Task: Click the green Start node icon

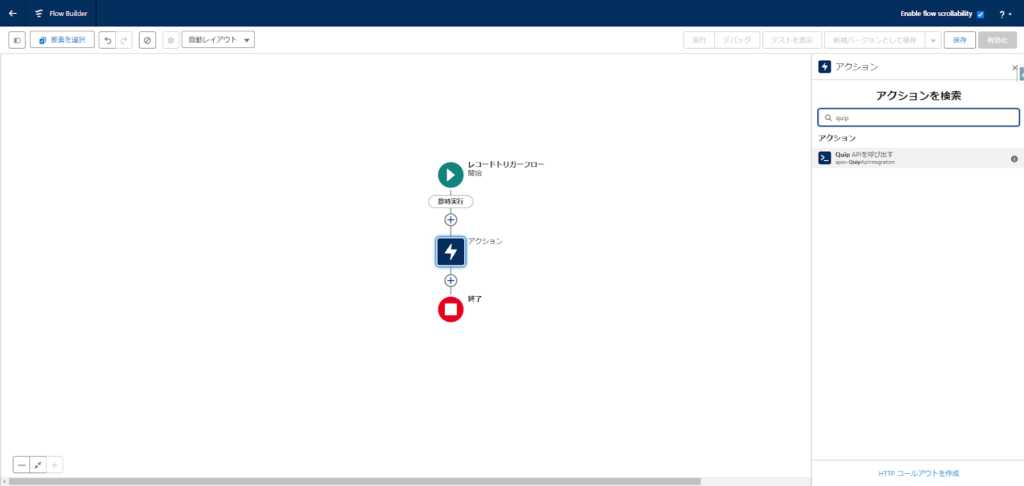Action: tap(450, 174)
